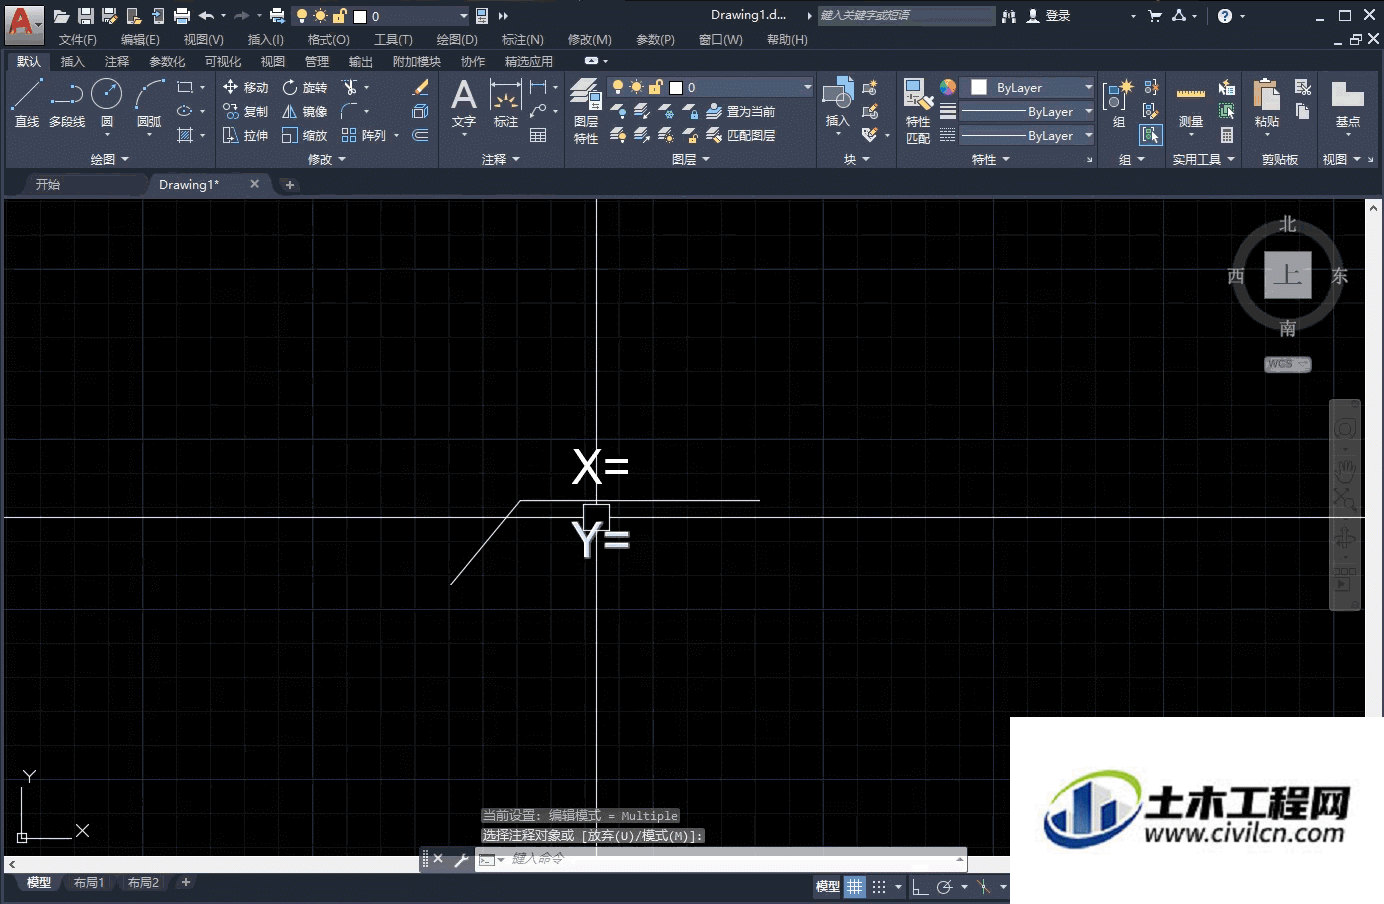
Task: Click the Copy (复制) tool
Action: point(245,111)
